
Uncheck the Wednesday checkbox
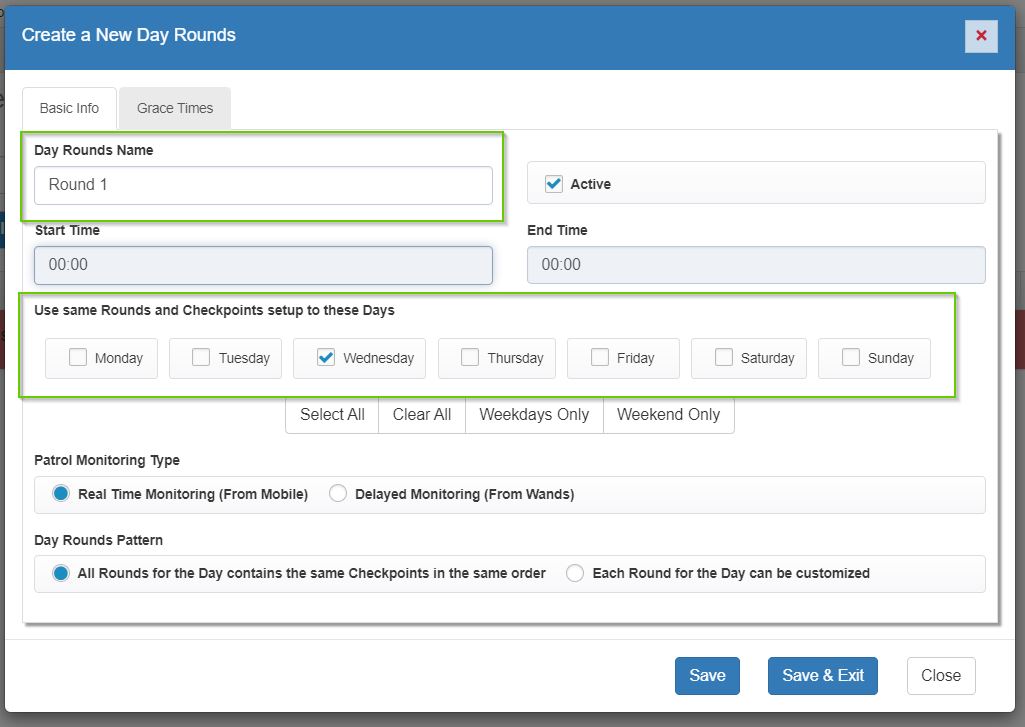tap(325, 358)
